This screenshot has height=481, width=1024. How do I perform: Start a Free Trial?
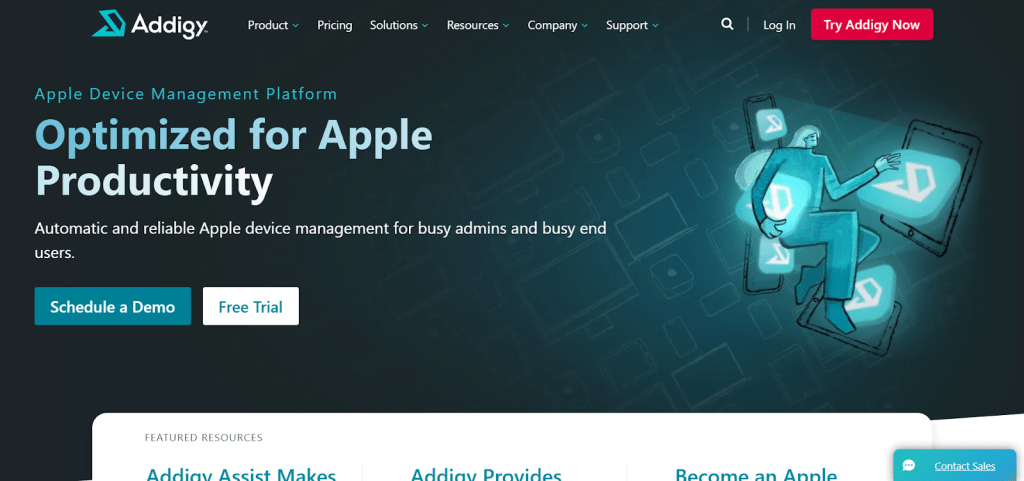coord(250,307)
